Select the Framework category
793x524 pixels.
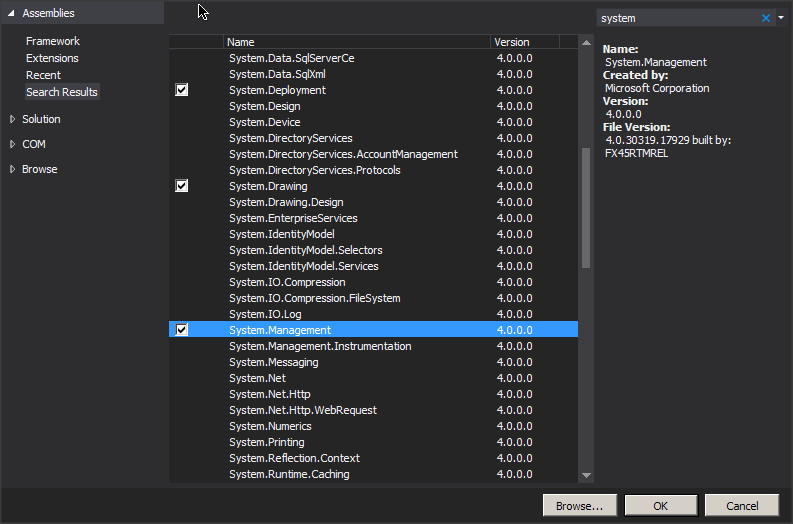click(x=53, y=41)
